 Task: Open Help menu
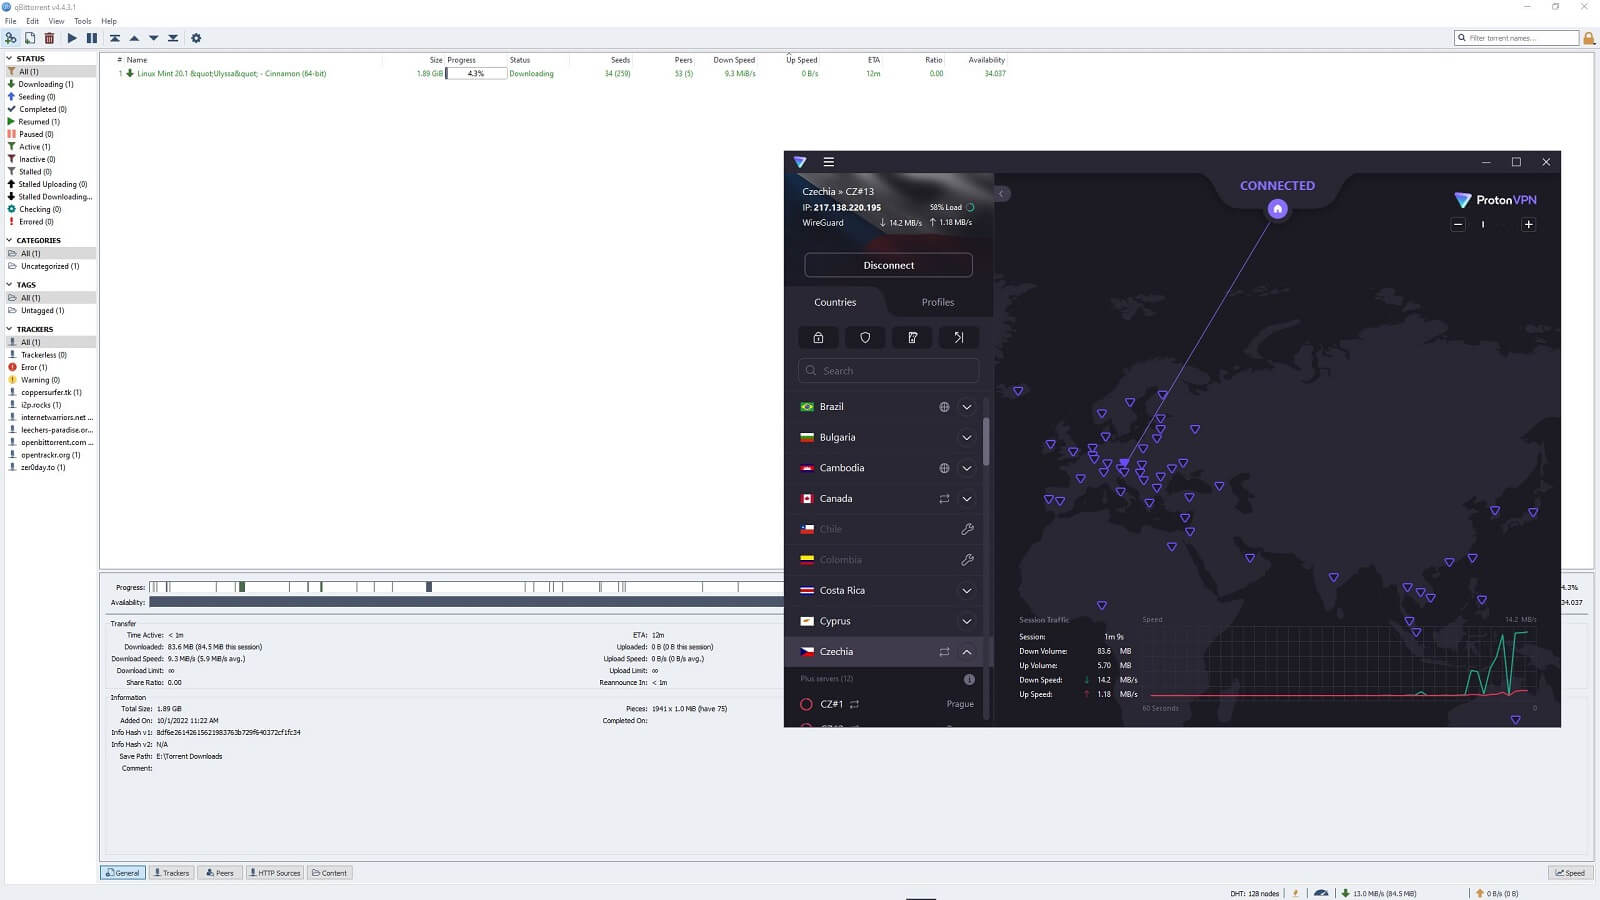(109, 21)
